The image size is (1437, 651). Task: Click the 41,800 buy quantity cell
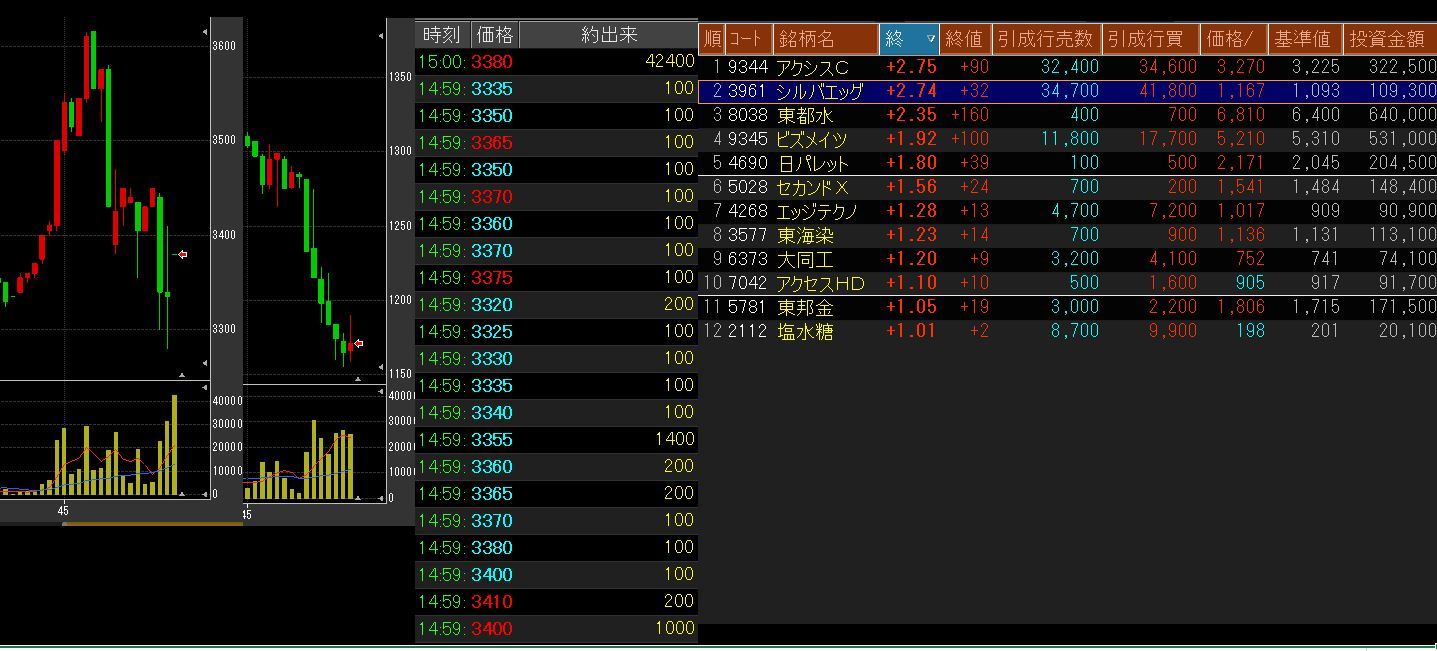[1167, 91]
